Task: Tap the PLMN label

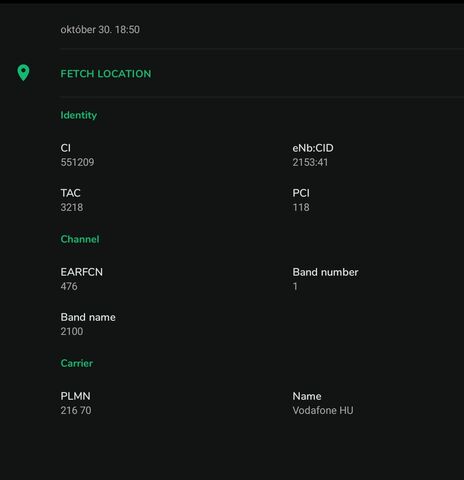Action: (75, 396)
